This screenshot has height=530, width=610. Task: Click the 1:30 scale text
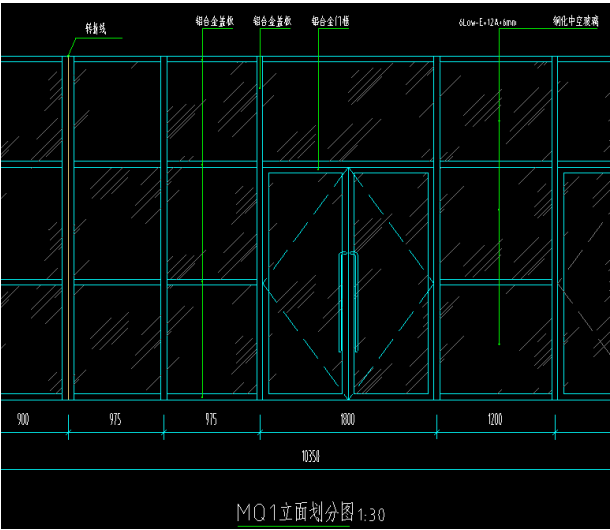[x=370, y=515]
